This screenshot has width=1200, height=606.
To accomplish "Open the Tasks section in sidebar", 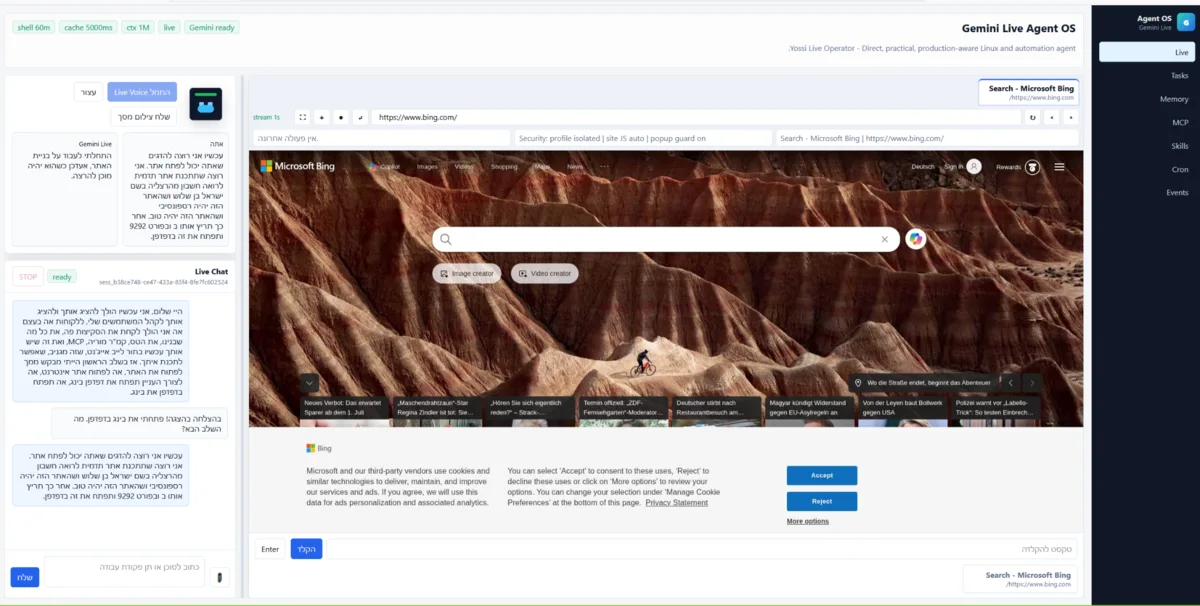I will (x=1145, y=76).
